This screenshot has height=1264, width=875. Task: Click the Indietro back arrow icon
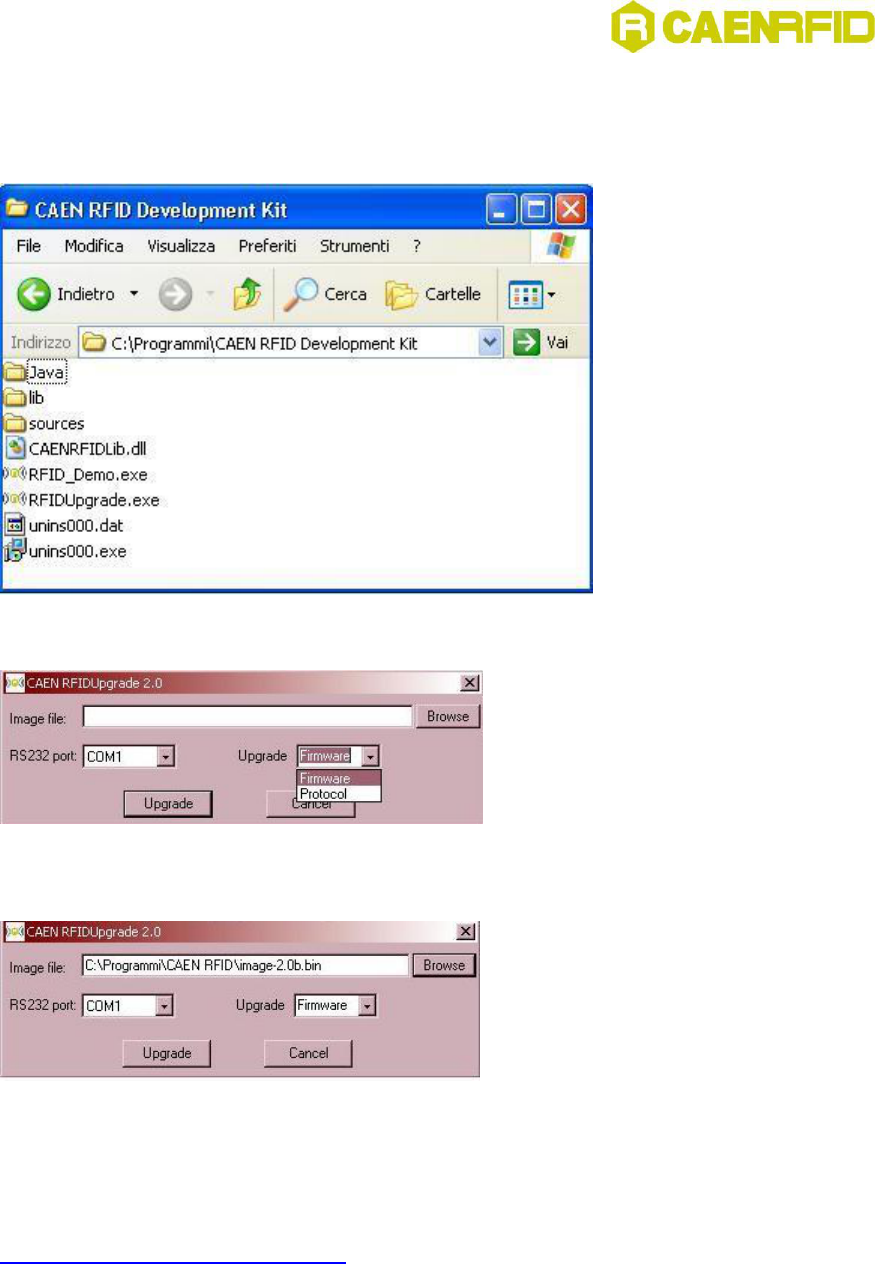pos(34,294)
